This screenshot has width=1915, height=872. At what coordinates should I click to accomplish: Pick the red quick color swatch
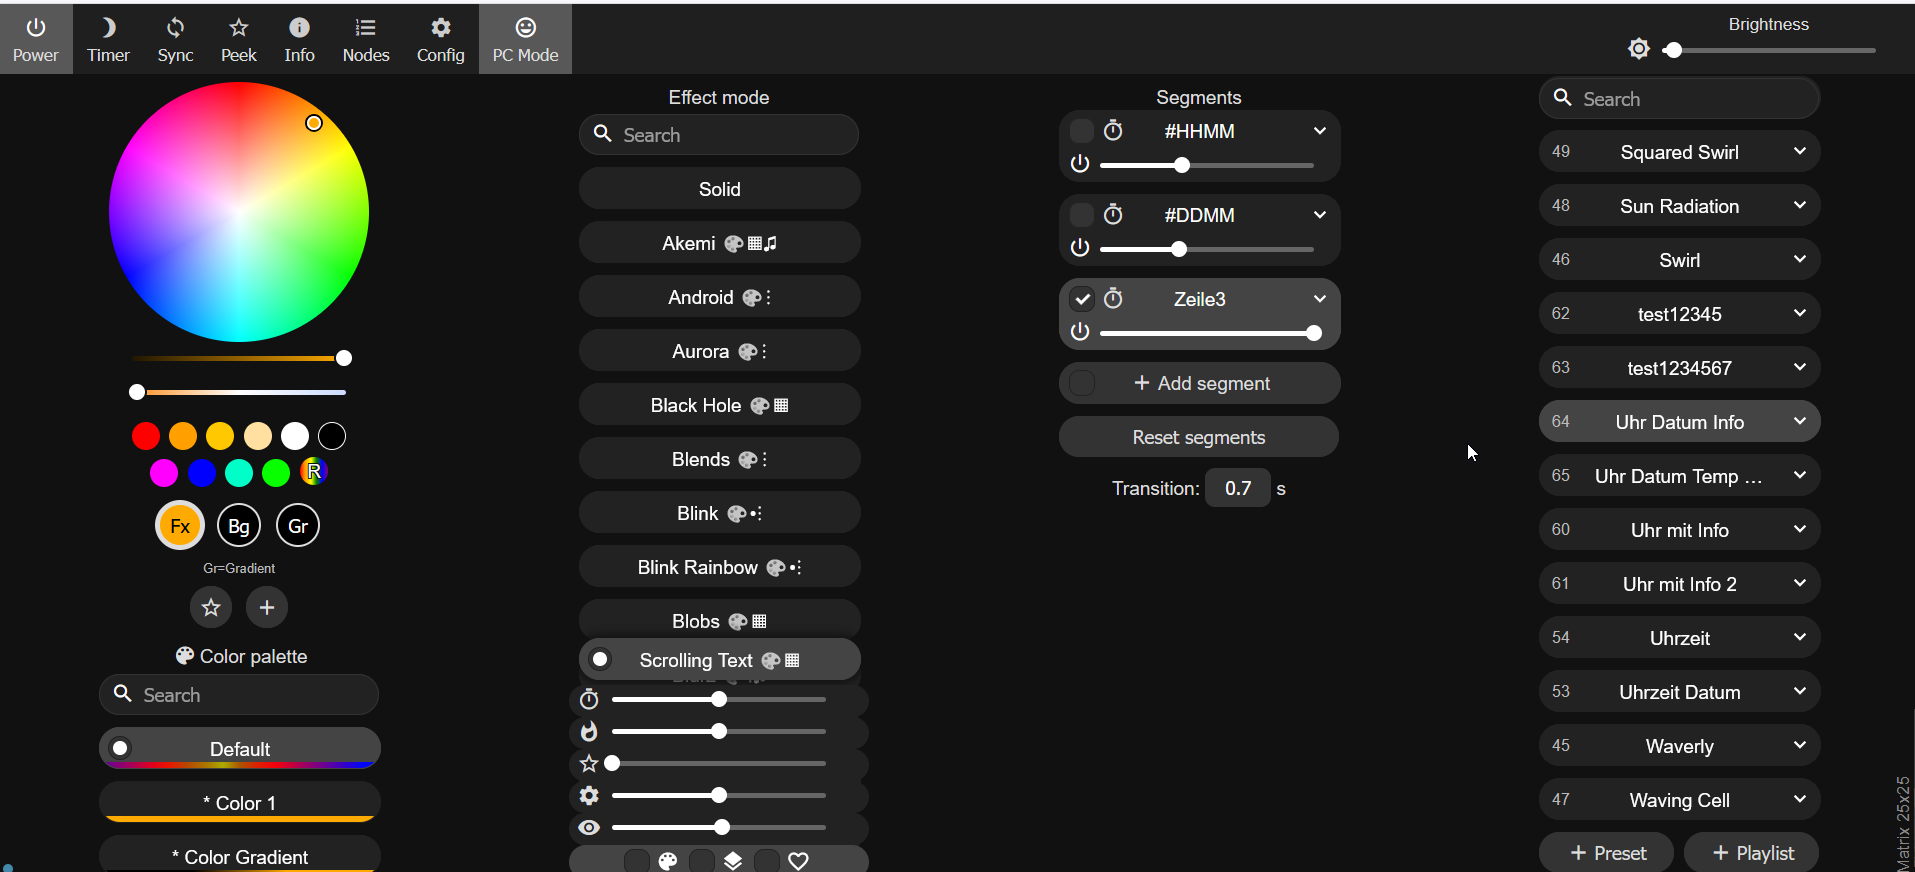(x=146, y=436)
